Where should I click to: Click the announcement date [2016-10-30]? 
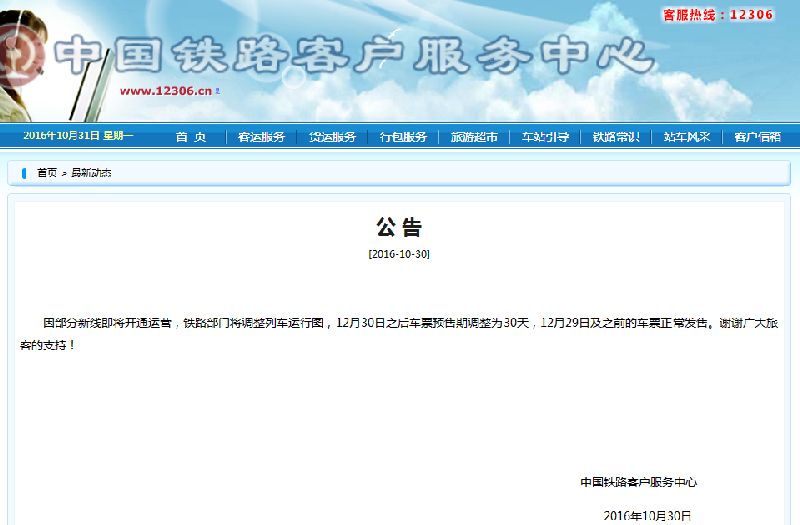[399, 254]
